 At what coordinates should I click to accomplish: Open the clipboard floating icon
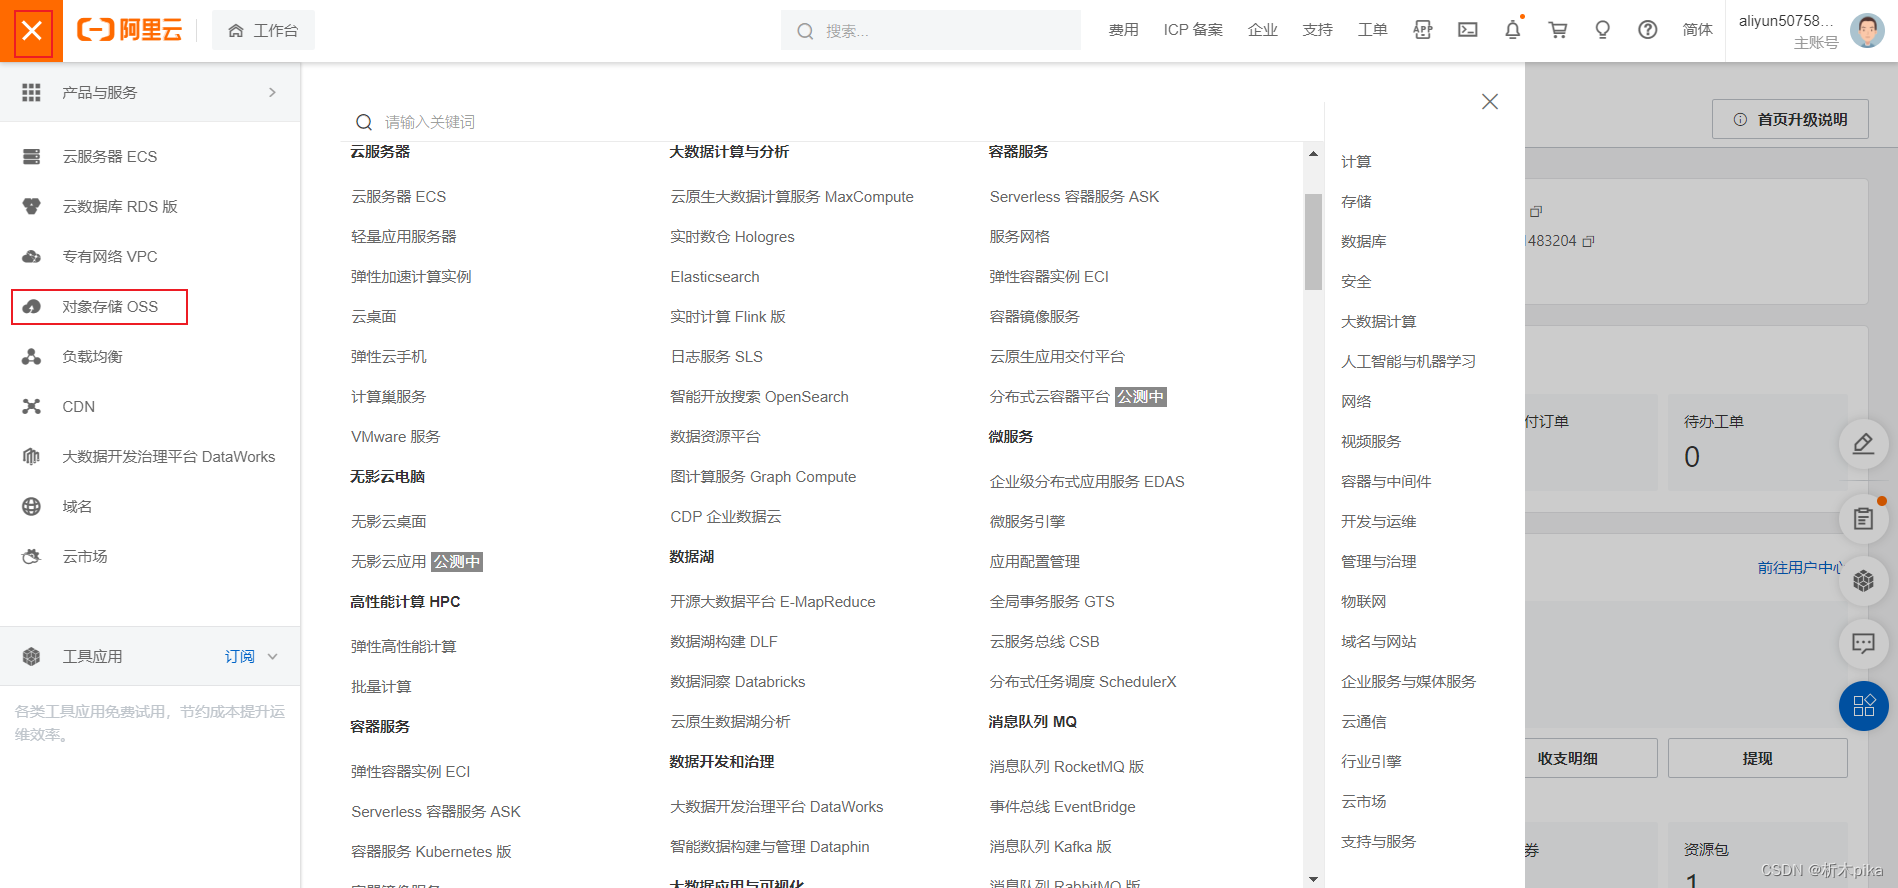[x=1863, y=518]
